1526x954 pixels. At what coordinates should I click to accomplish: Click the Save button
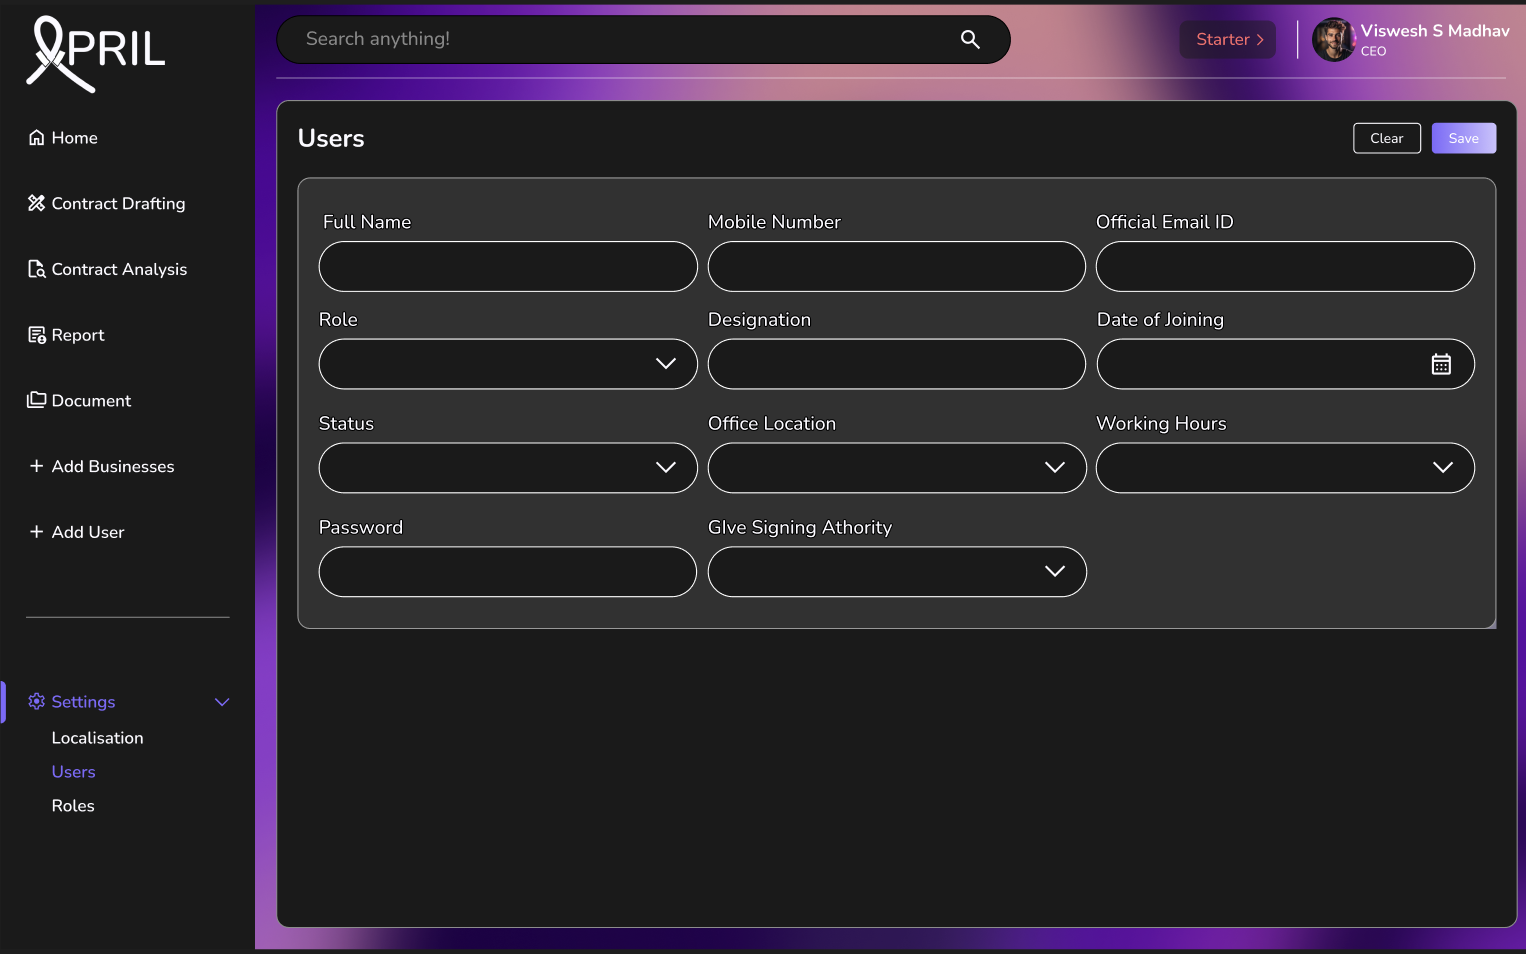tap(1464, 138)
